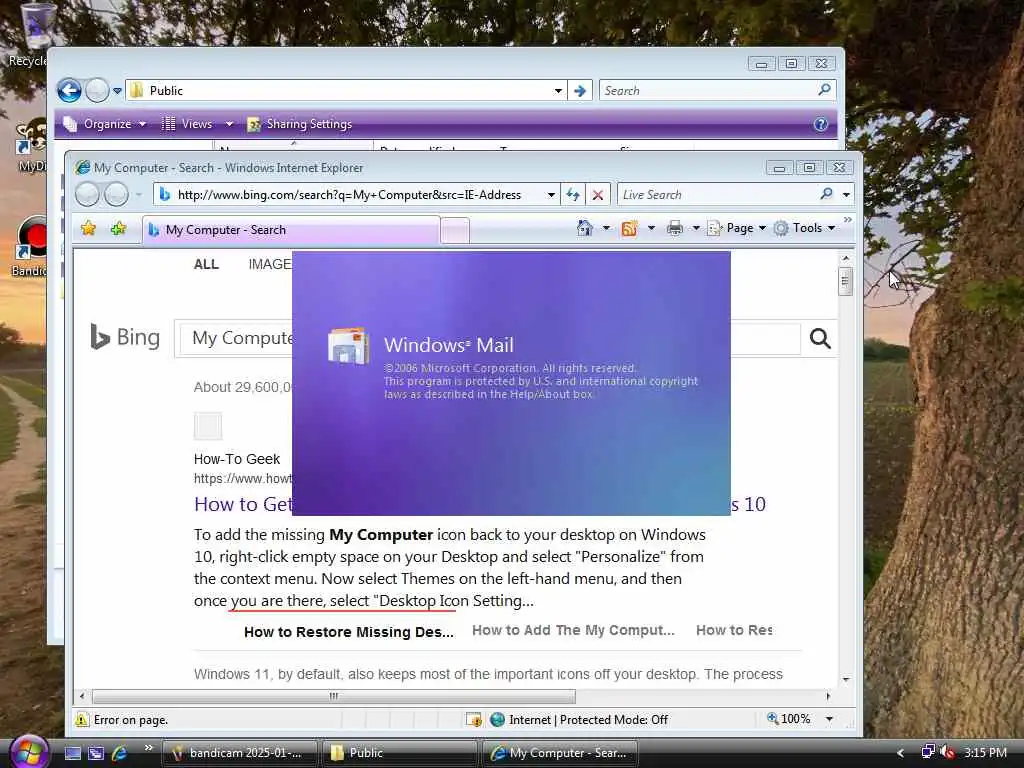The image size is (1024, 768).
Task: Click the Internet Explorer Back button
Action: [x=88, y=194]
